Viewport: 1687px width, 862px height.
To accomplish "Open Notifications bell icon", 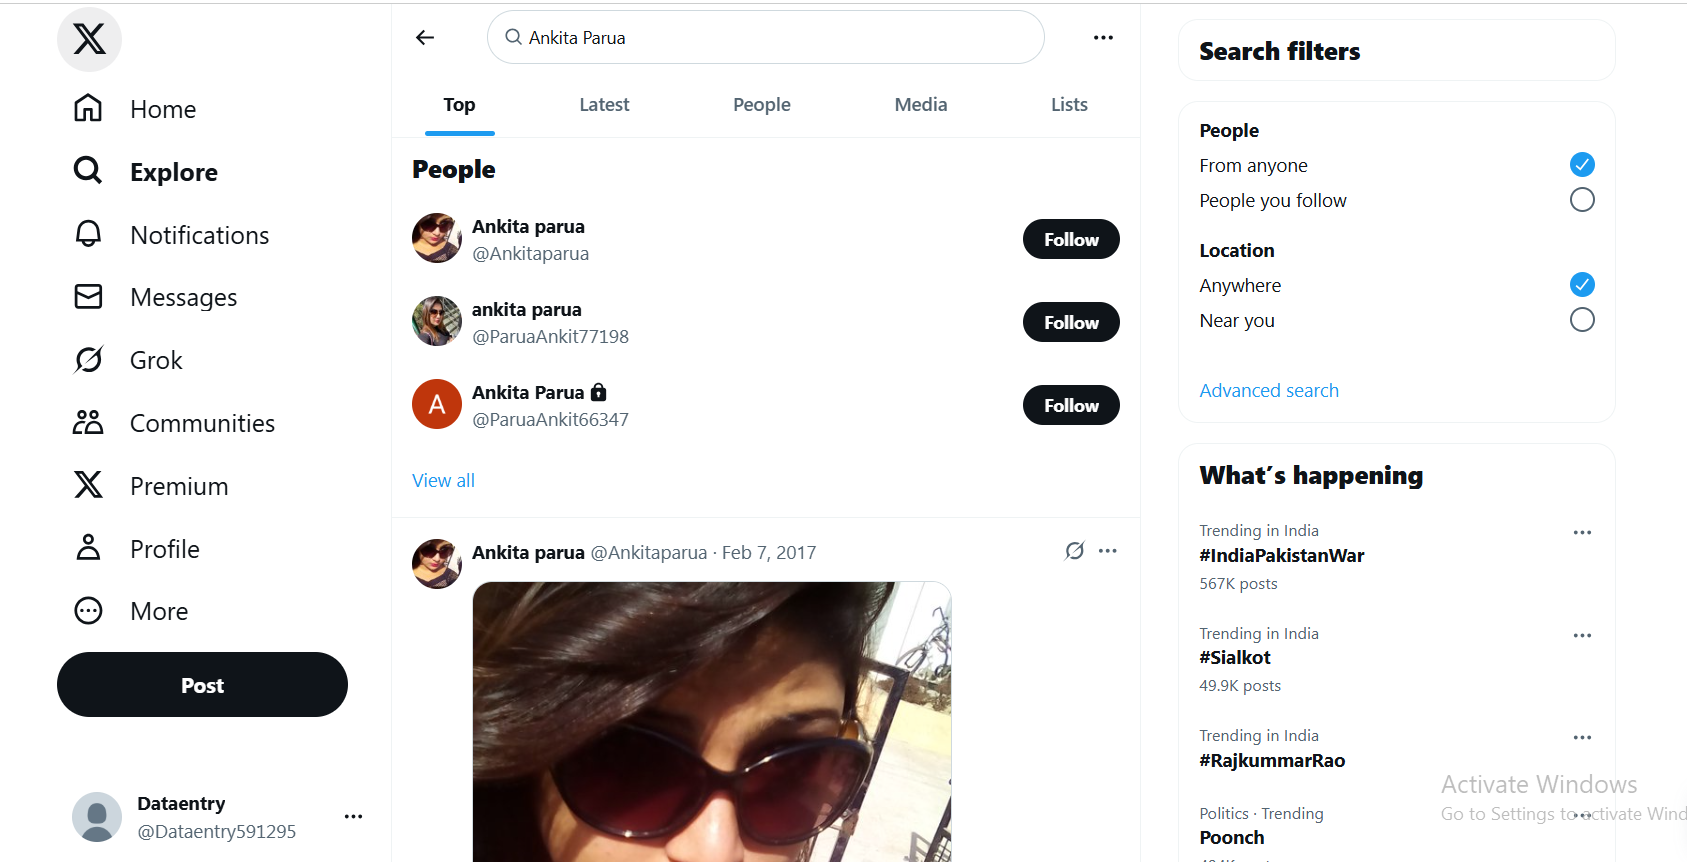I will pos(88,234).
